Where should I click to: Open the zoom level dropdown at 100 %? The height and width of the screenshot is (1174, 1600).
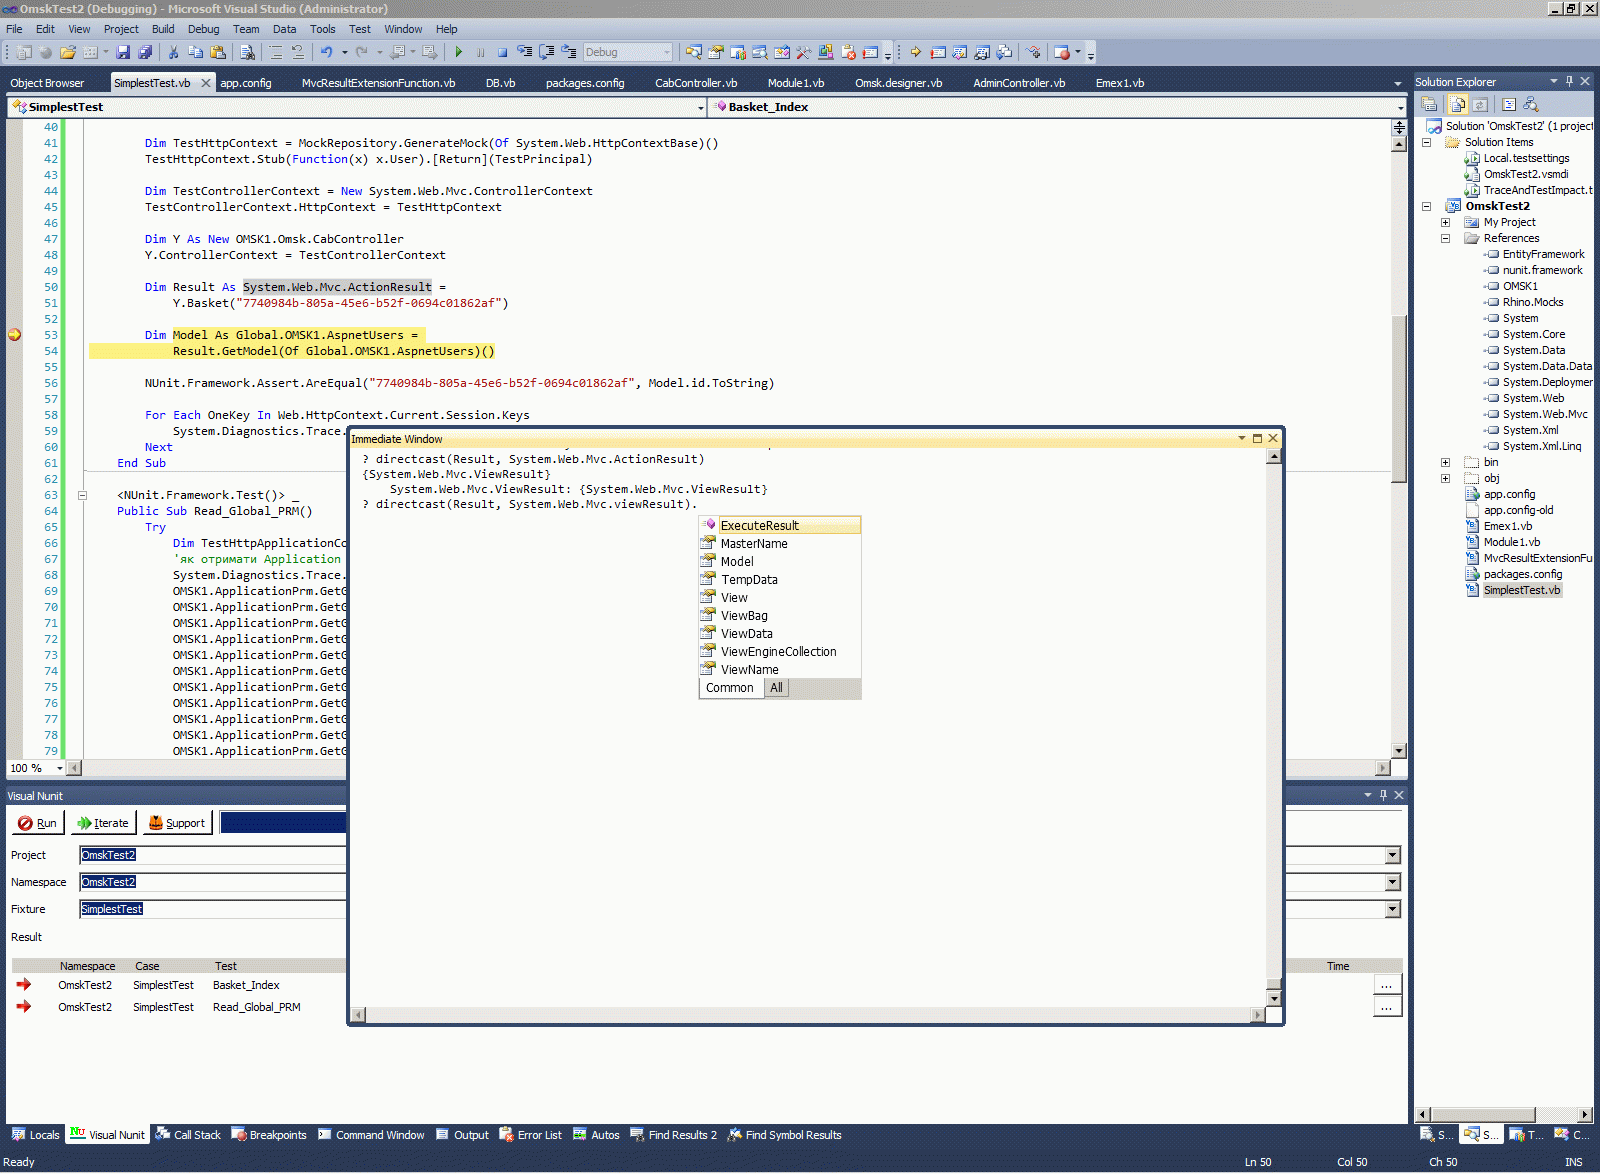pos(60,768)
